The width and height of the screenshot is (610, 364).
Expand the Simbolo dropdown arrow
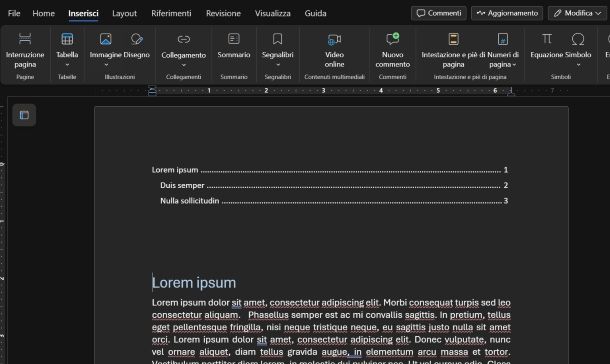(578, 65)
